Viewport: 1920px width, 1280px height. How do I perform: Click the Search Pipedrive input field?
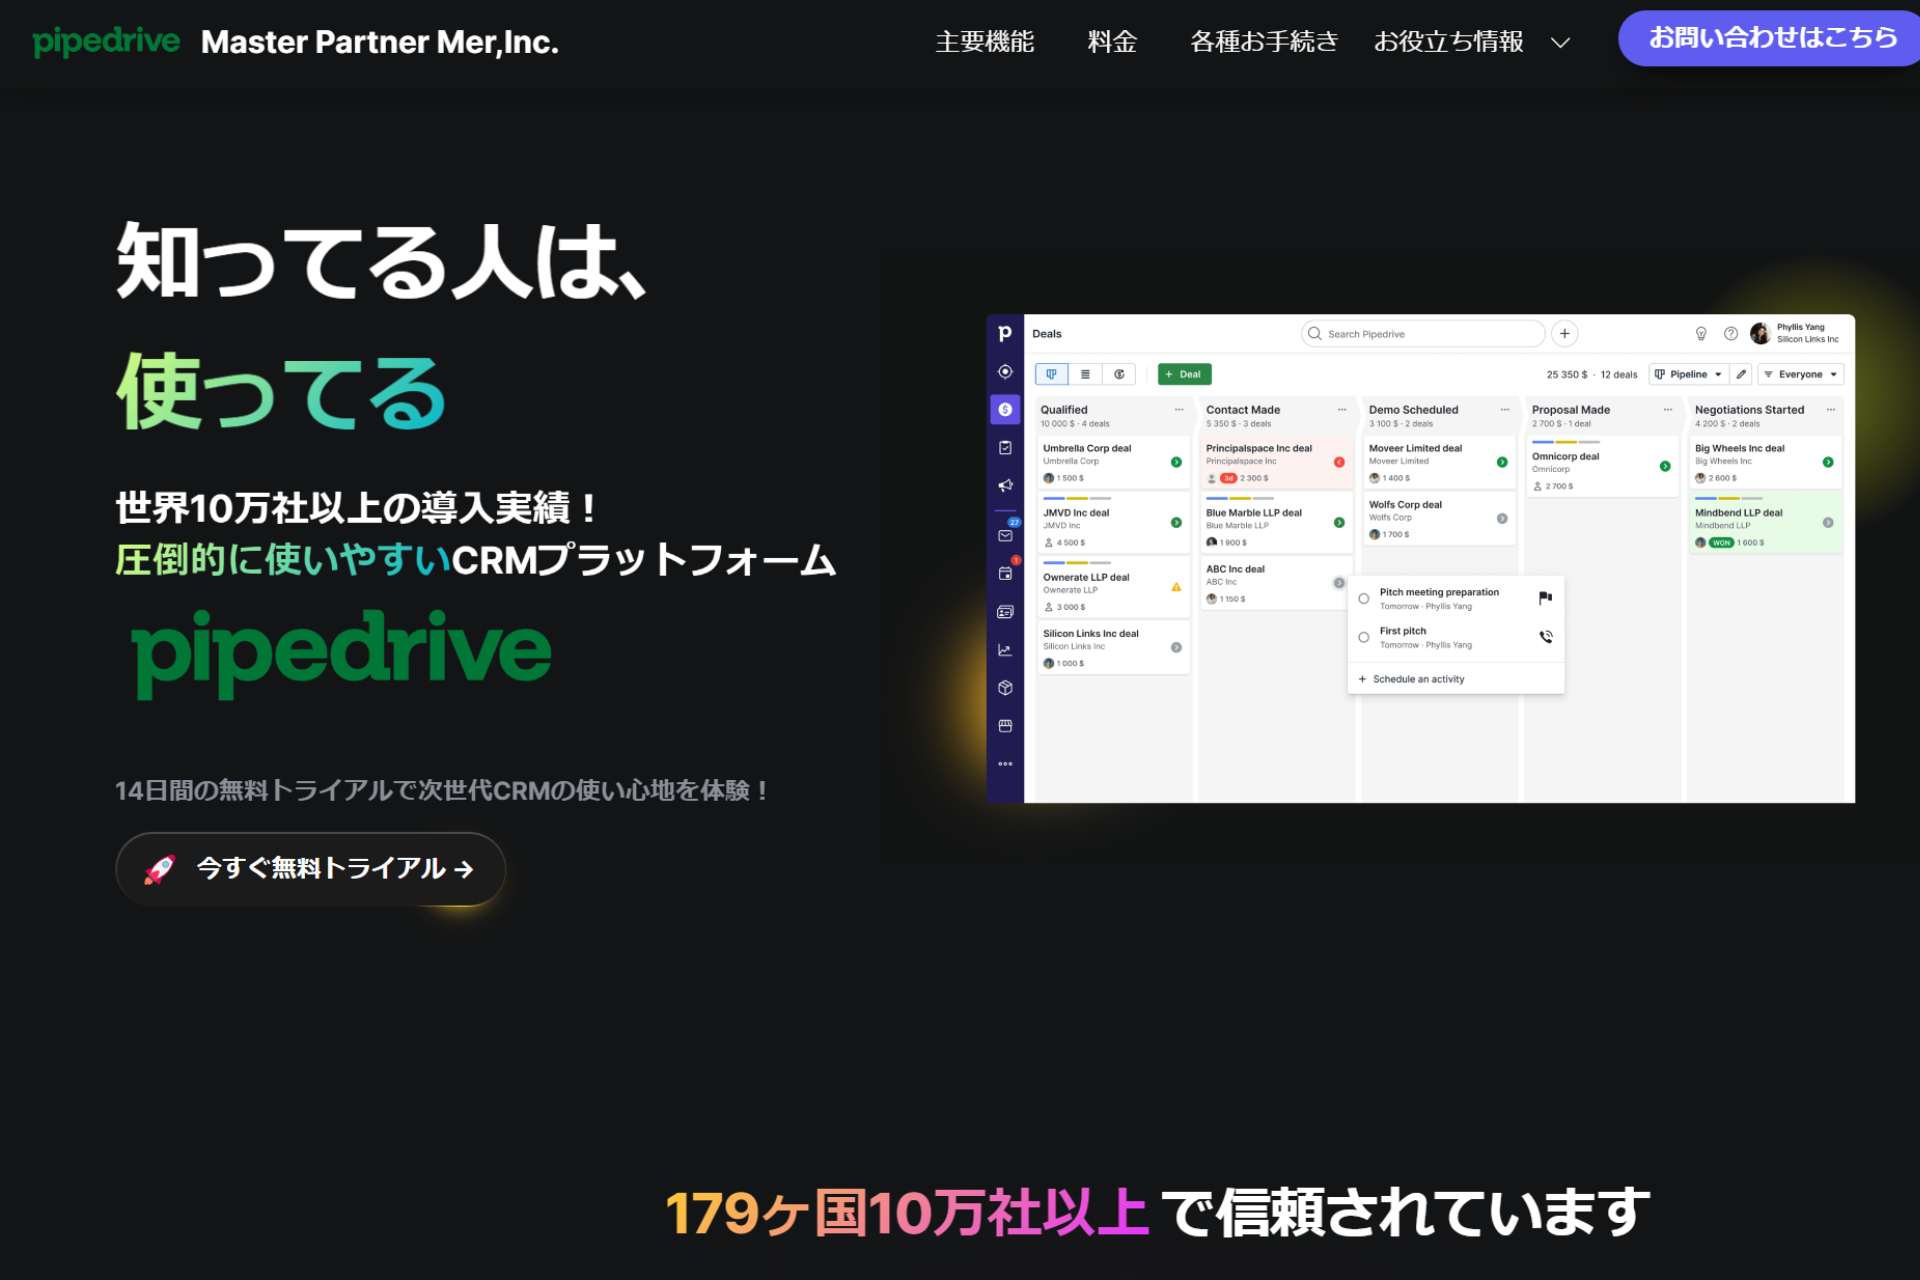click(1423, 334)
